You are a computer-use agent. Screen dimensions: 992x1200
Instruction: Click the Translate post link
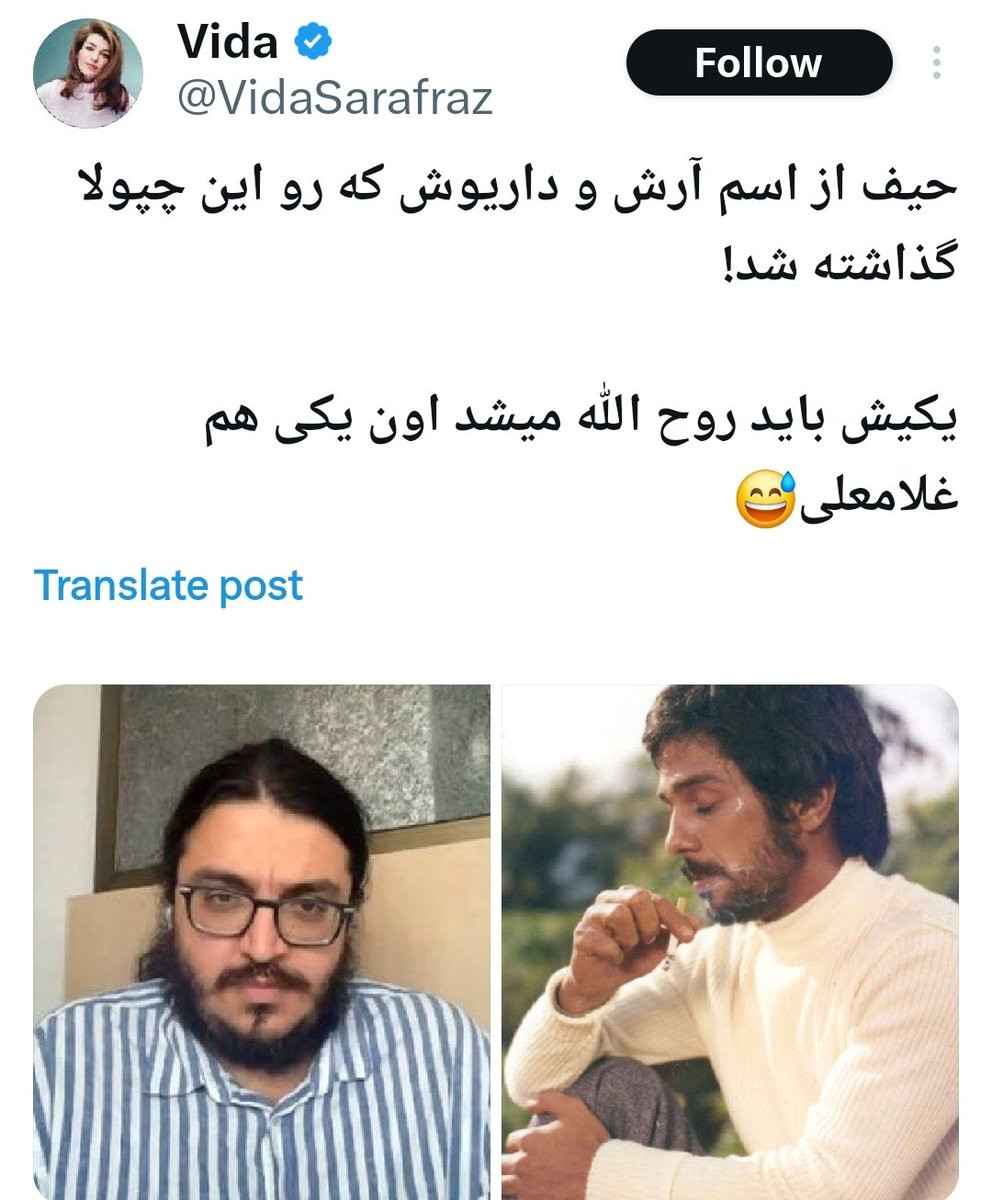coord(168,585)
